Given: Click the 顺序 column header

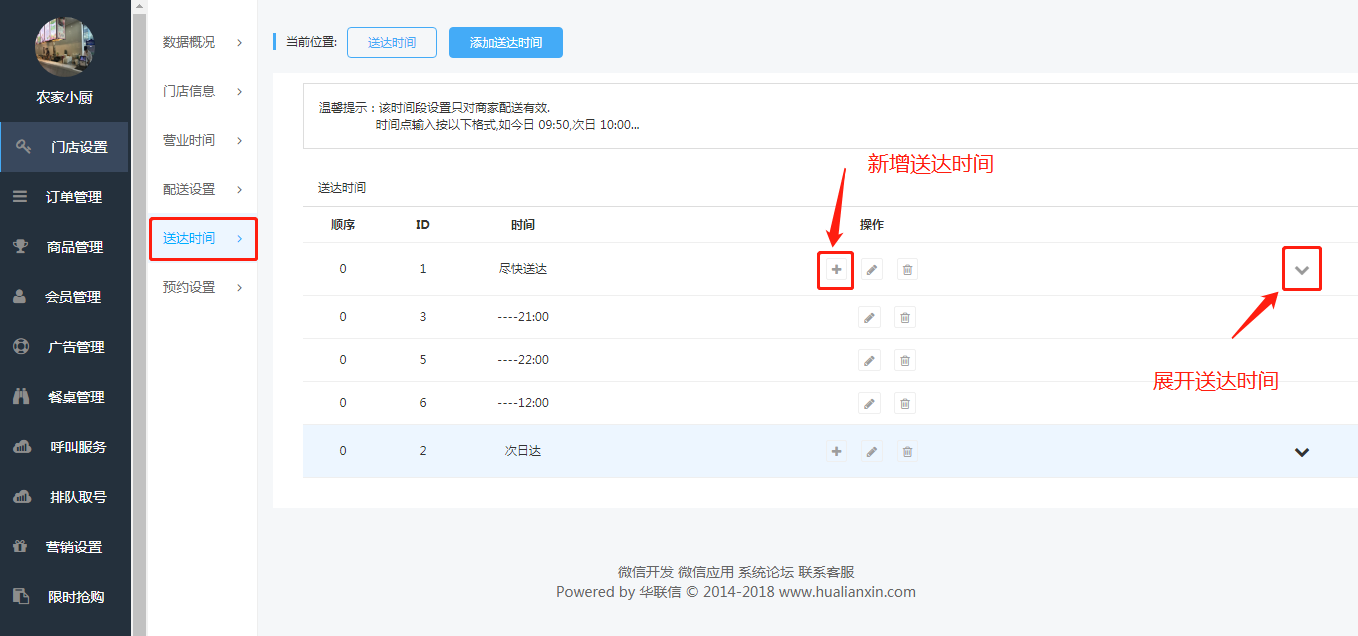Looking at the screenshot, I should 343,225.
